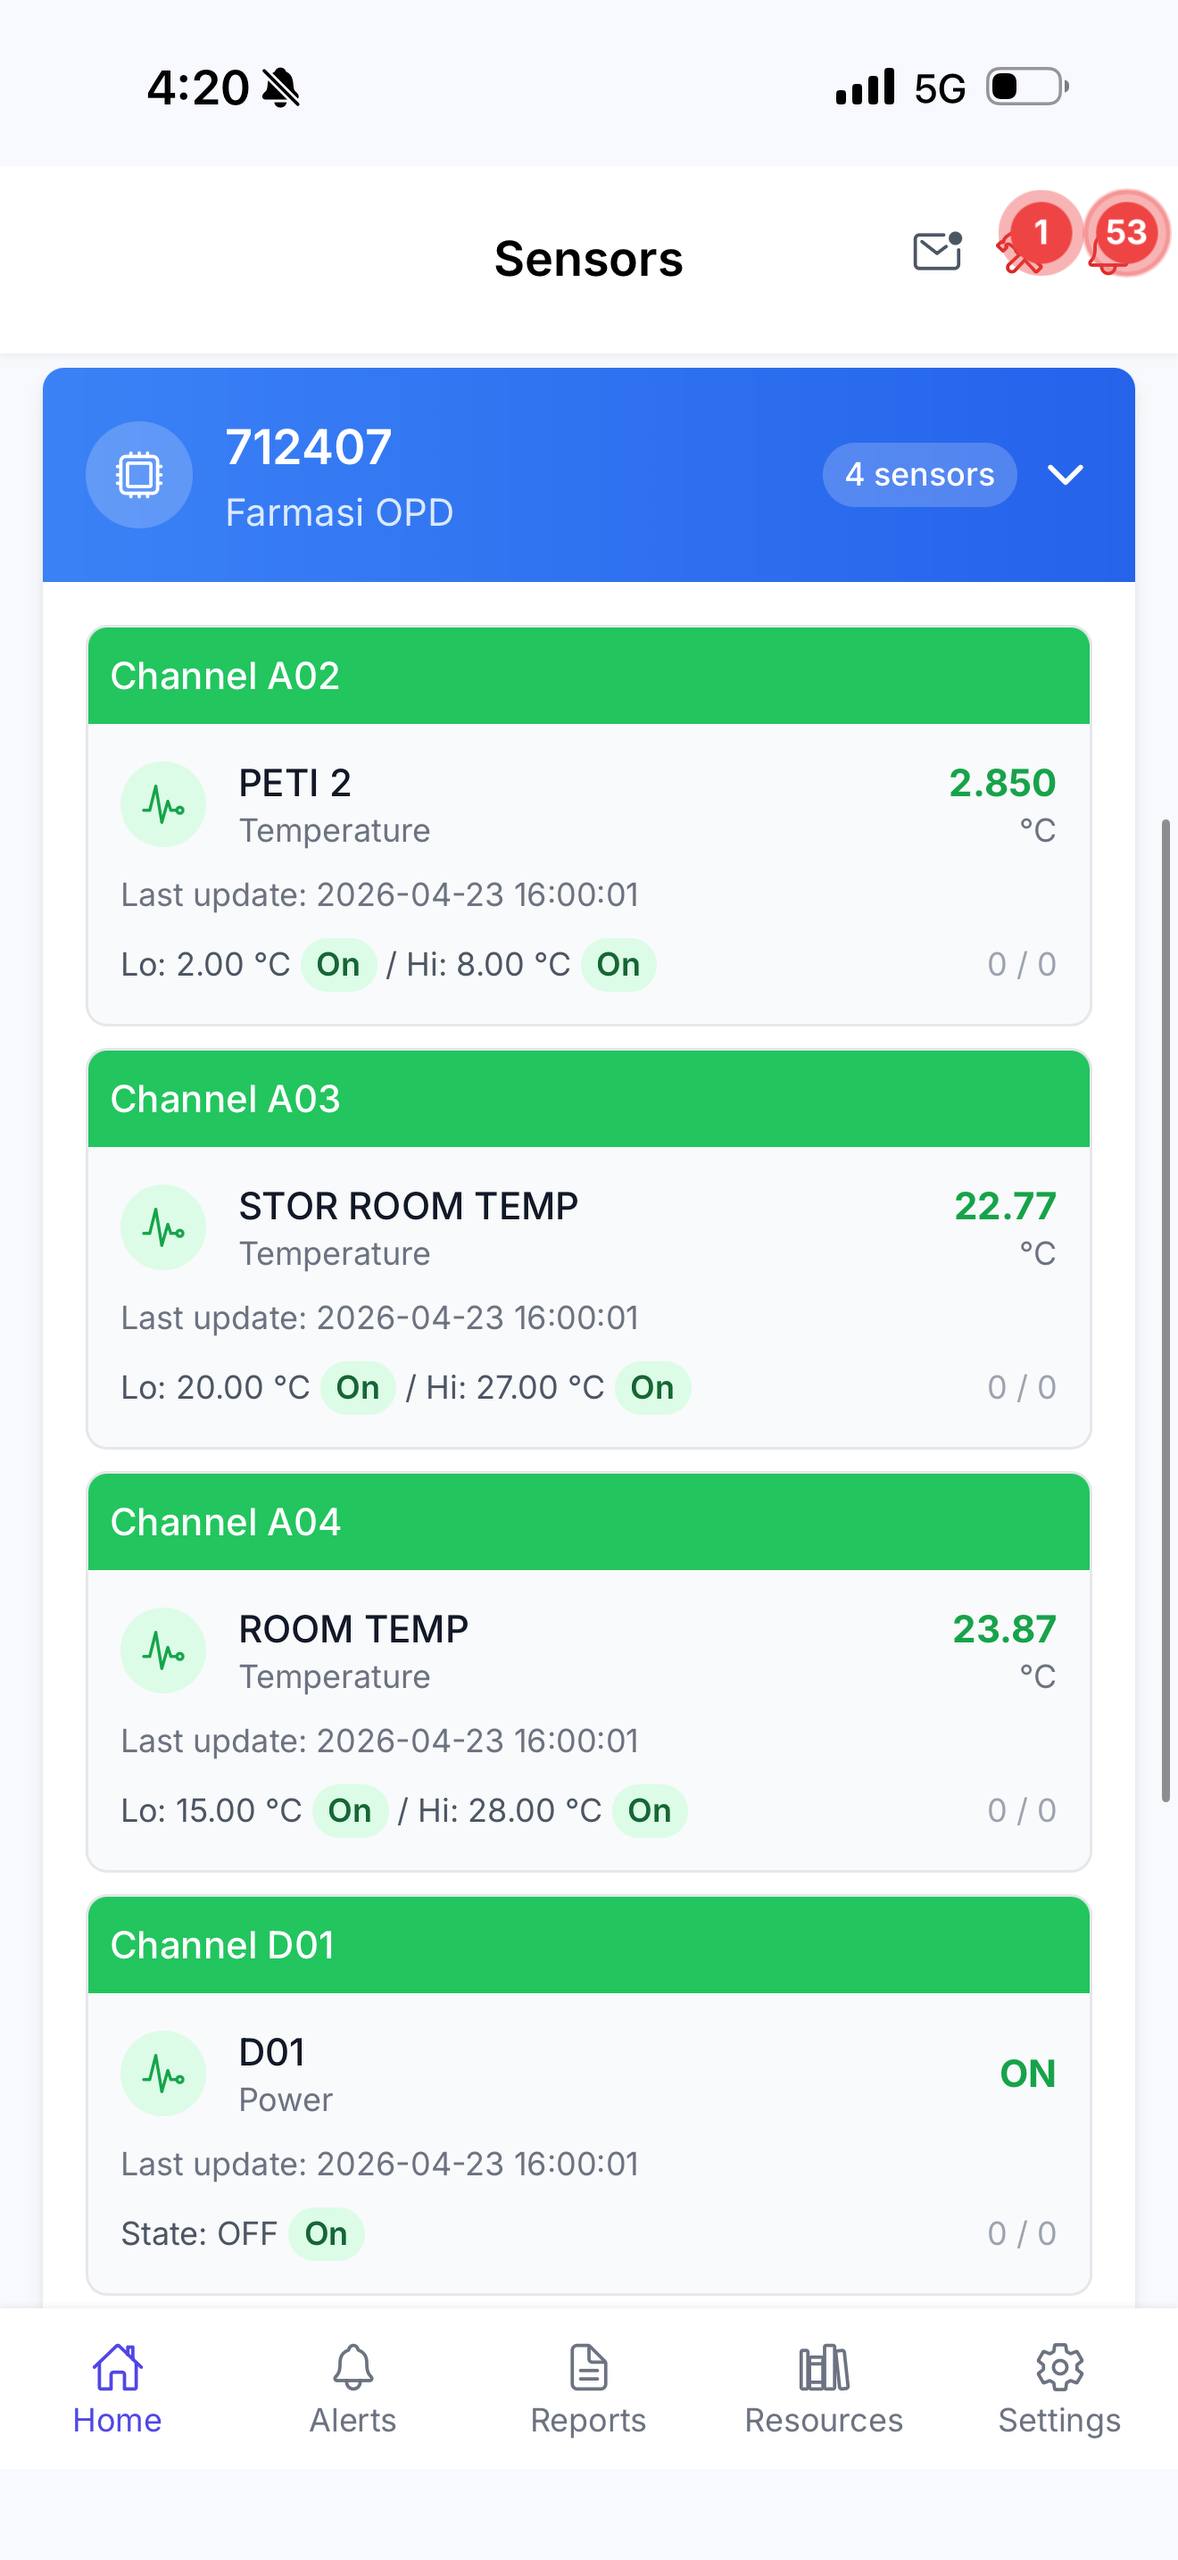Open the Reports tab

click(x=588, y=2388)
